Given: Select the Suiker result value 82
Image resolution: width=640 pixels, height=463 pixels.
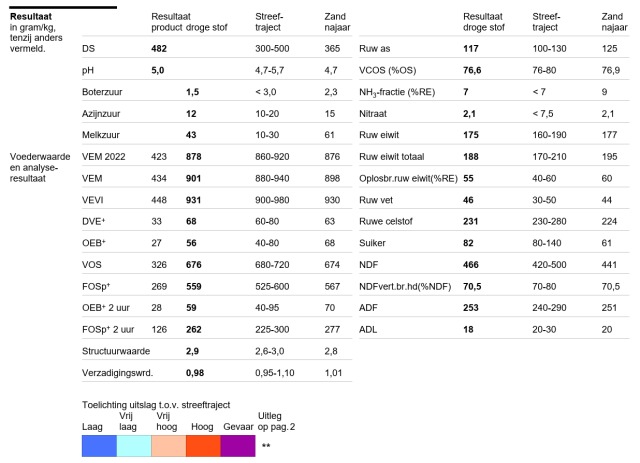Looking at the screenshot, I should [x=468, y=243].
